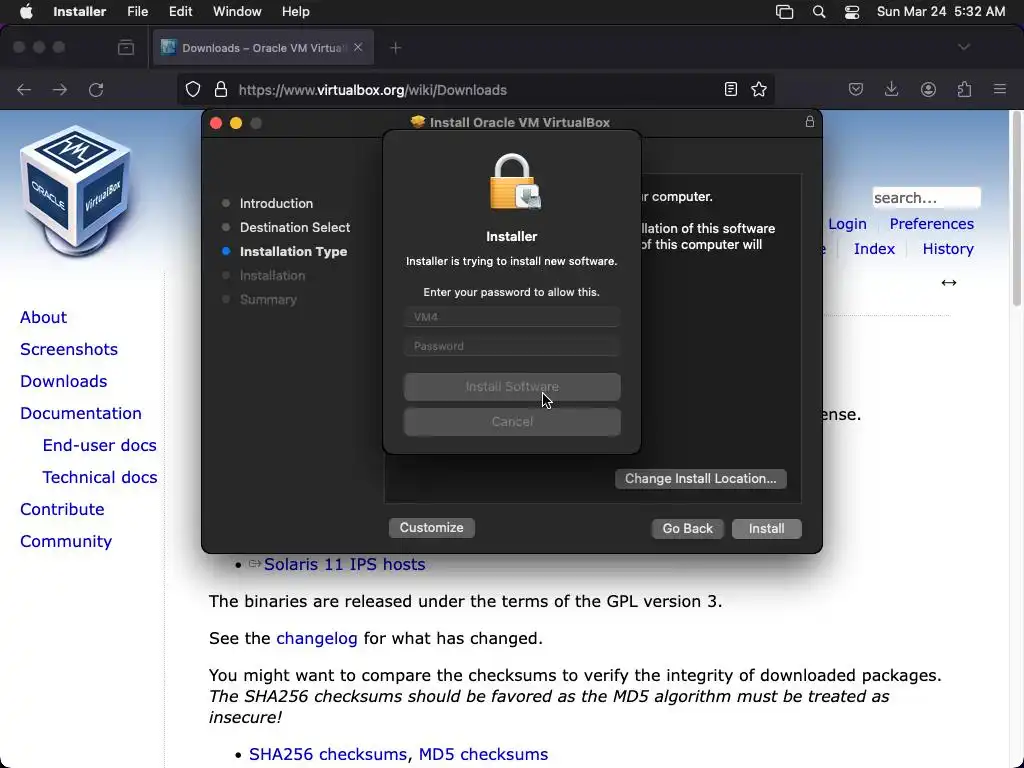This screenshot has width=1024, height=768.
Task: Open the browser extensions icon
Action: tap(964, 89)
